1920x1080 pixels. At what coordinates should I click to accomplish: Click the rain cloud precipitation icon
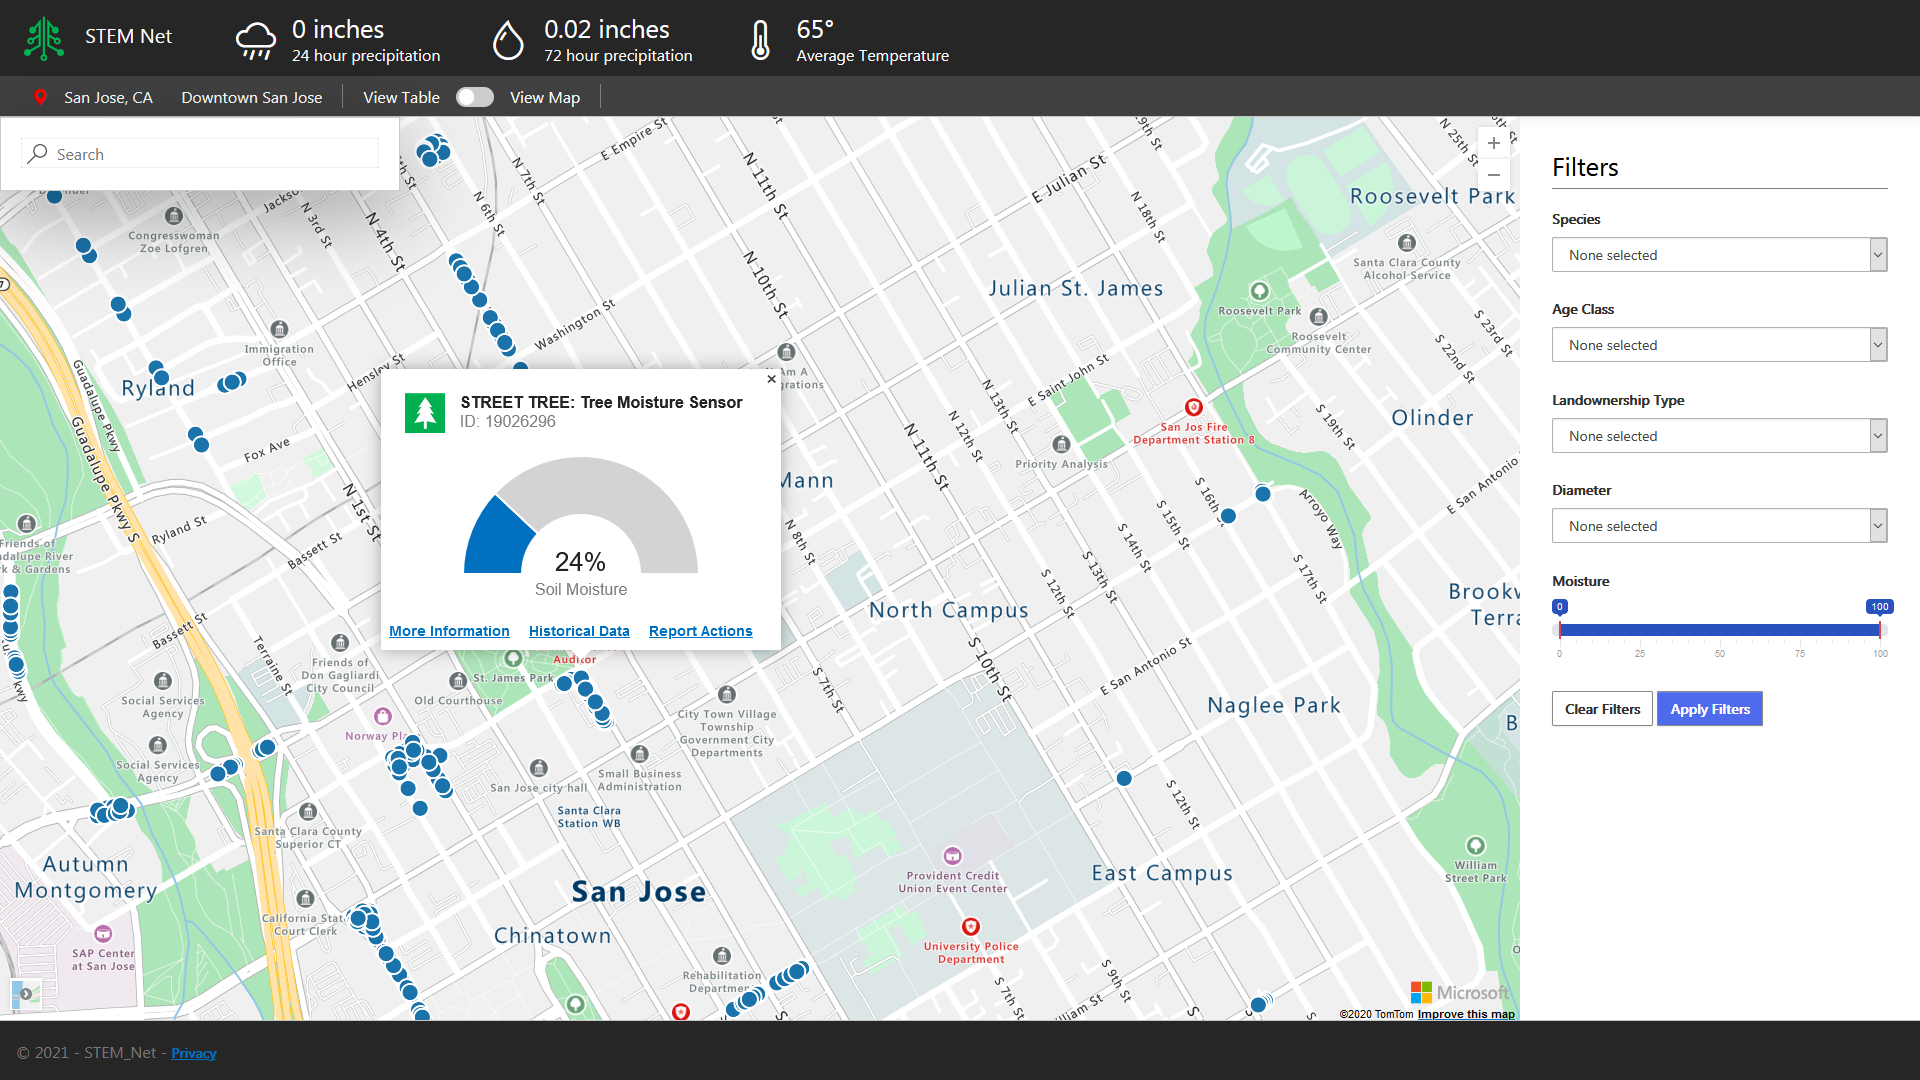(x=255, y=41)
